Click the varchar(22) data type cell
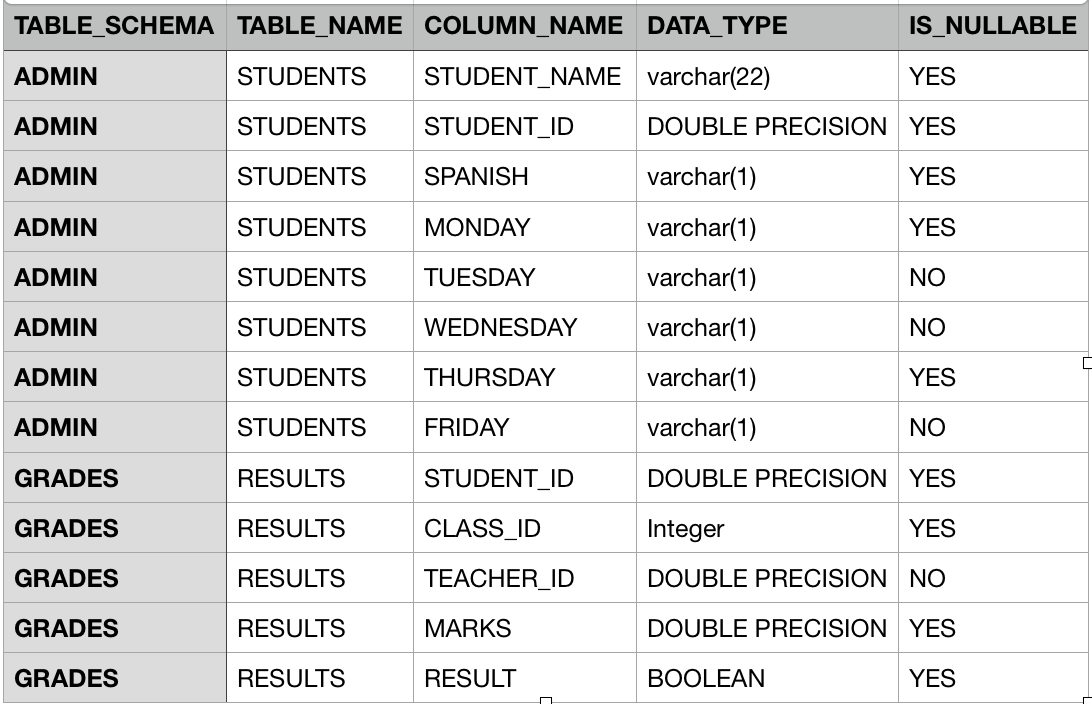This screenshot has width=1092, height=704. [x=708, y=77]
